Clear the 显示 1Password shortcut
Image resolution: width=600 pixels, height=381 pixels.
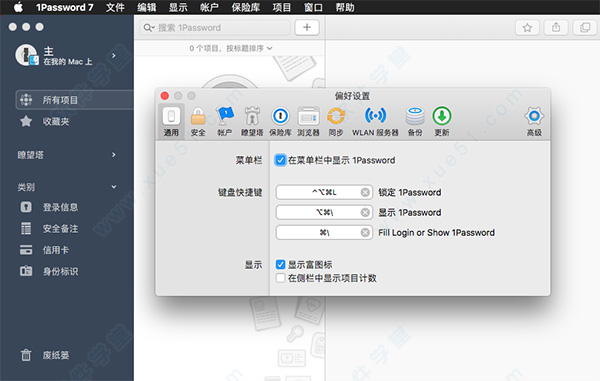click(365, 212)
